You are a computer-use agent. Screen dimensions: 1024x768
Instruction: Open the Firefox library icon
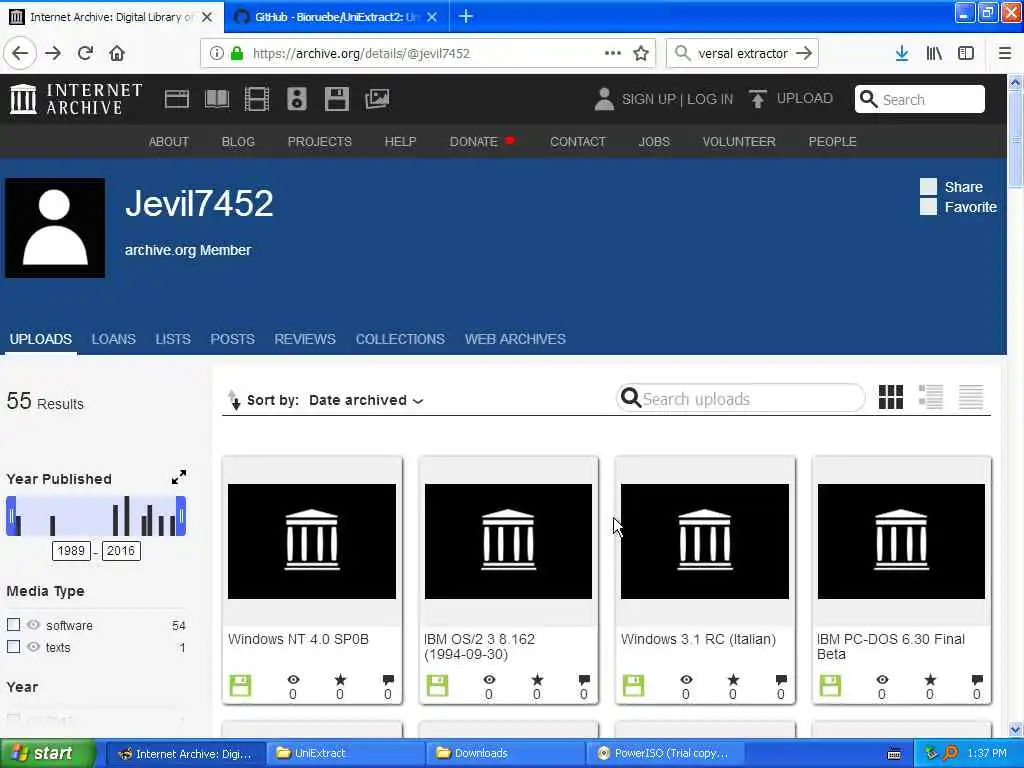[x=934, y=53]
